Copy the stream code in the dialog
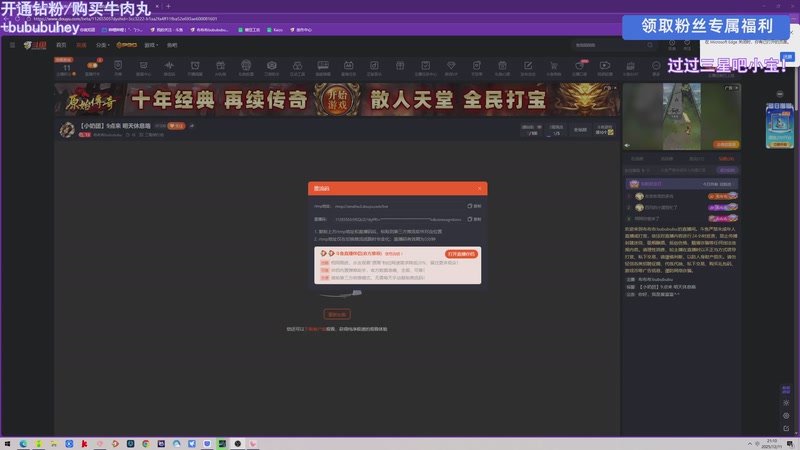This screenshot has height=450, width=800. [x=474, y=219]
